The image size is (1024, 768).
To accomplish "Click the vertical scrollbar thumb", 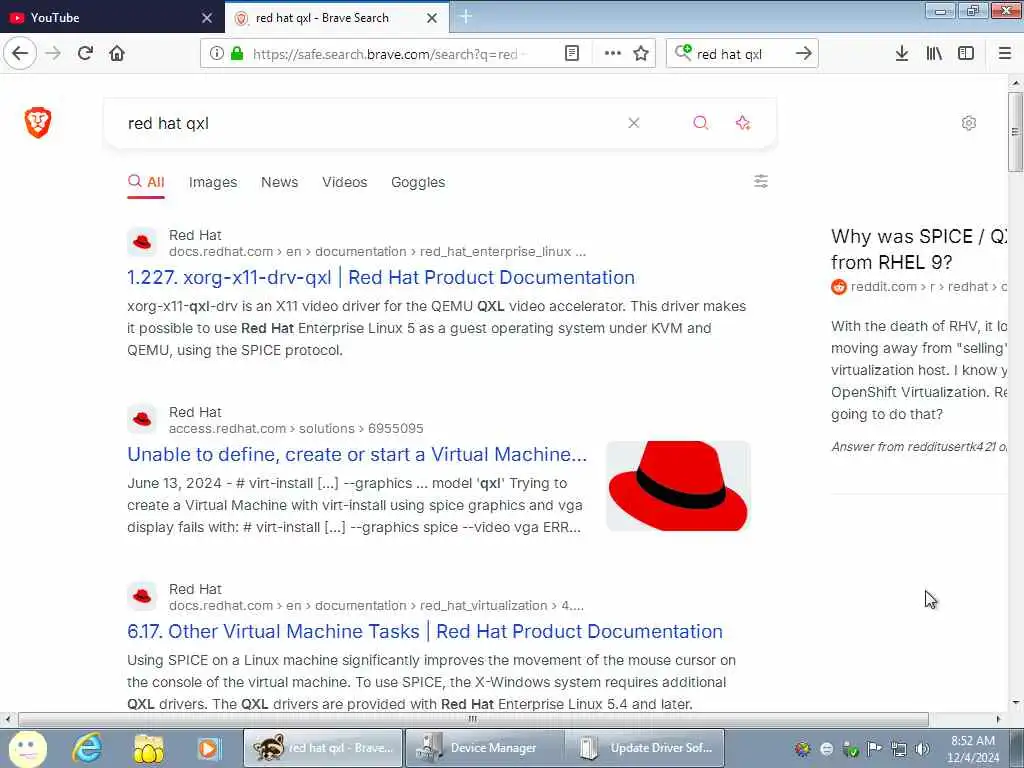I will point(1015,131).
